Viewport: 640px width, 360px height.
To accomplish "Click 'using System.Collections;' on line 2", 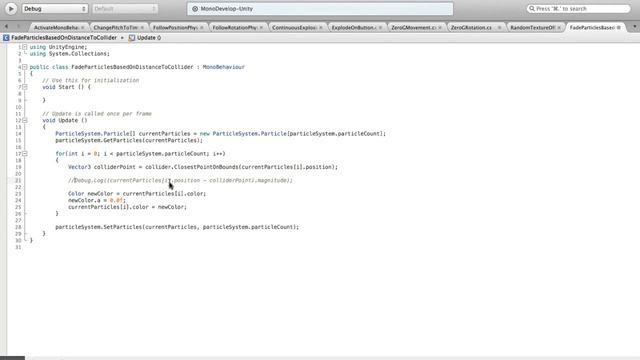I will [69, 53].
